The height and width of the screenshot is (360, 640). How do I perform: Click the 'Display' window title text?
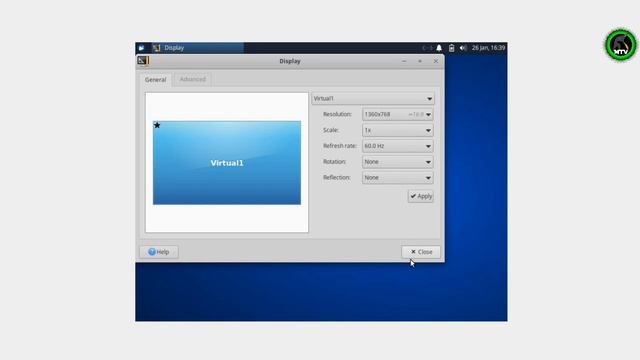290,61
